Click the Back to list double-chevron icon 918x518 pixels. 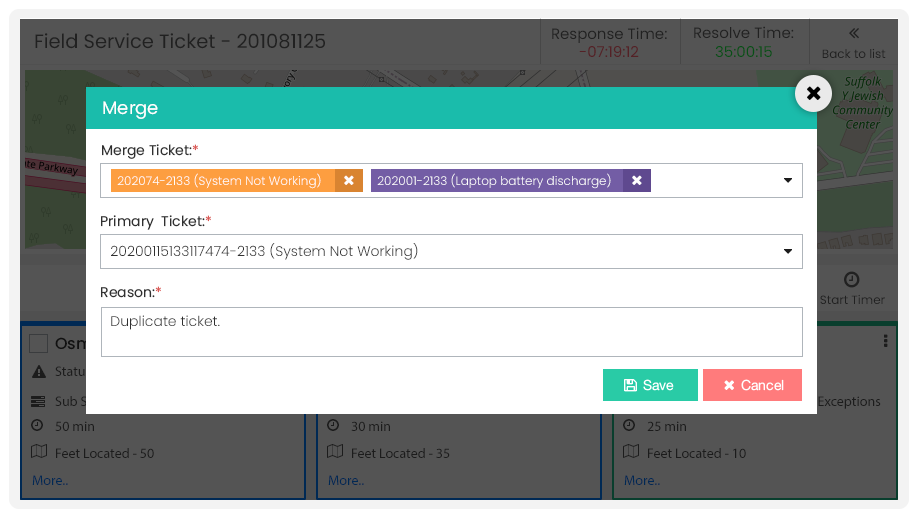(854, 33)
